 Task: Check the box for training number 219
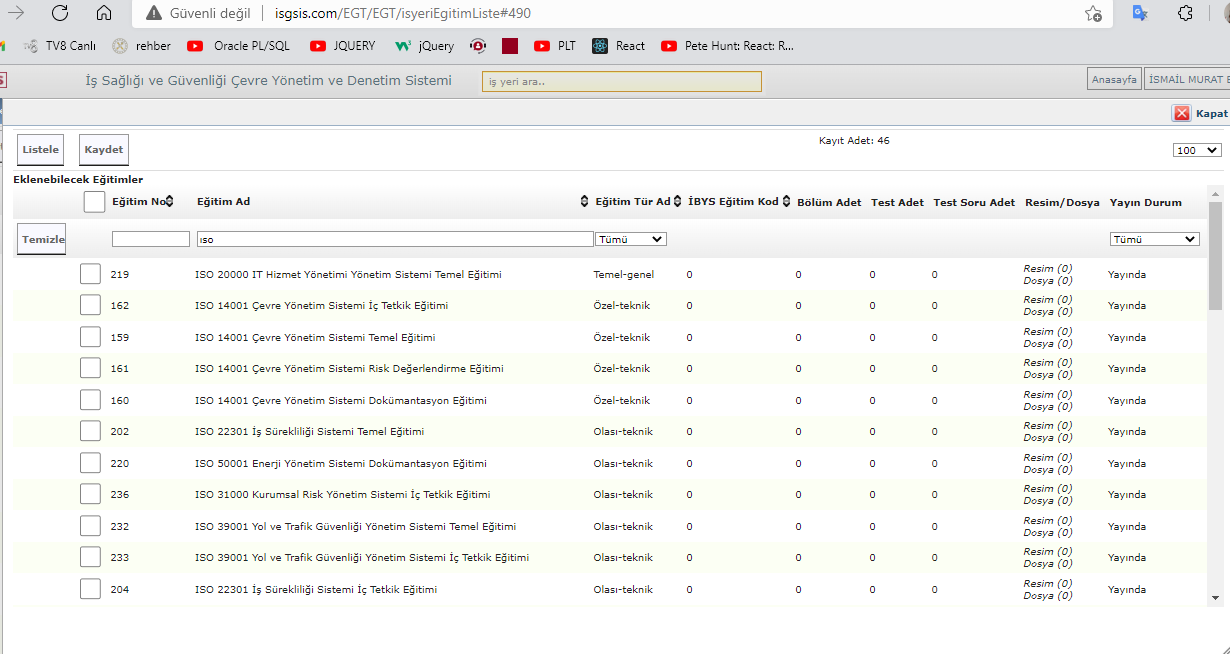point(91,274)
